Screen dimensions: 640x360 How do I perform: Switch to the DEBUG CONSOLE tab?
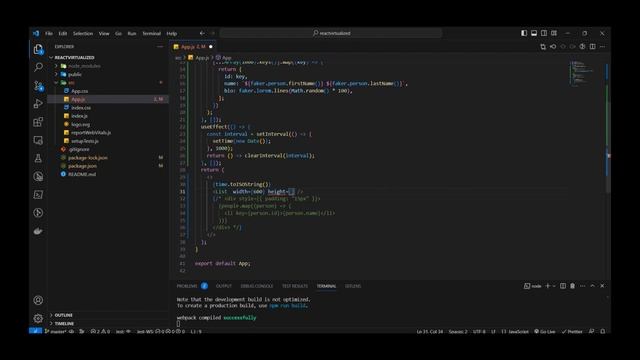pyautogui.click(x=257, y=286)
